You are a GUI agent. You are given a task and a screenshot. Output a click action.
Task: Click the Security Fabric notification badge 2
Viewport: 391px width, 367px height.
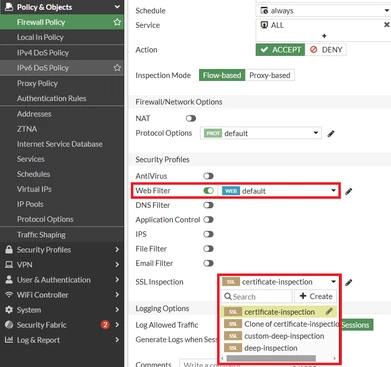coord(105,325)
